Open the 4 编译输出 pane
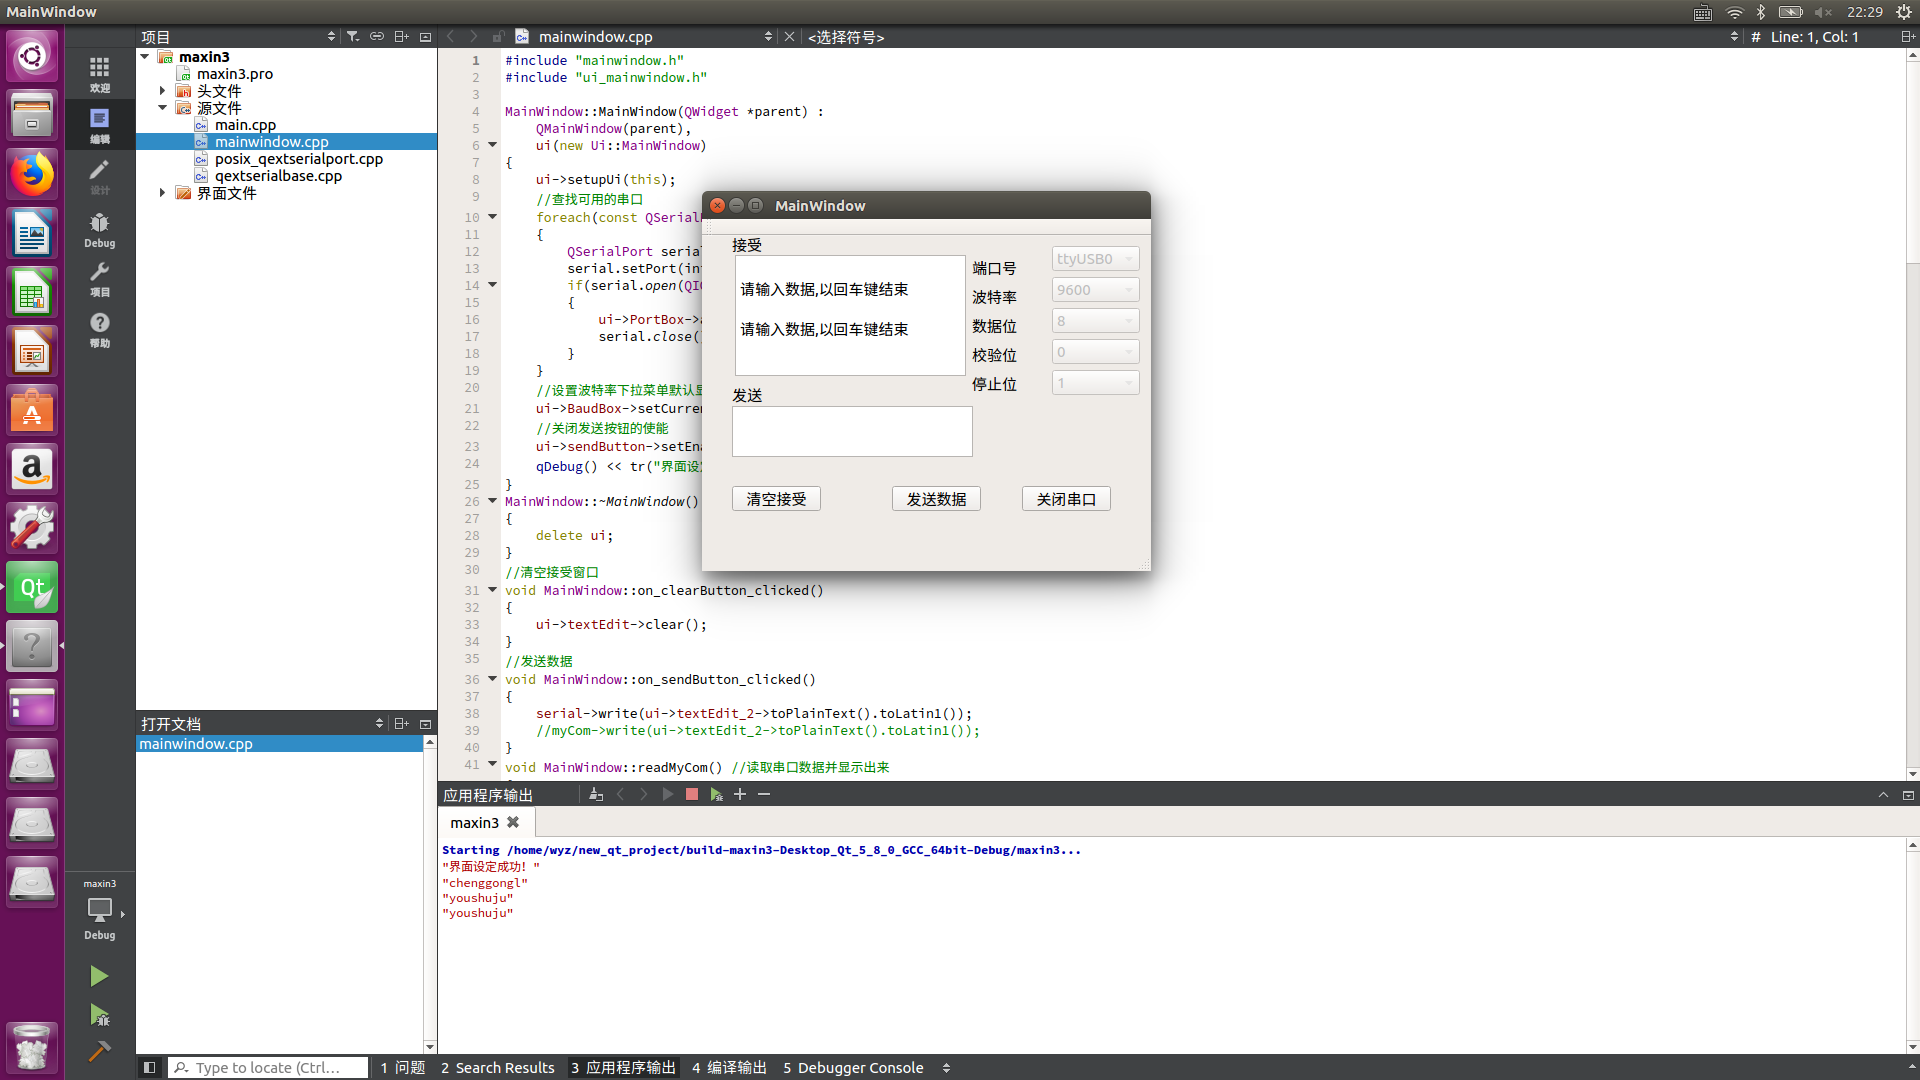1920x1080 pixels. tap(729, 1067)
